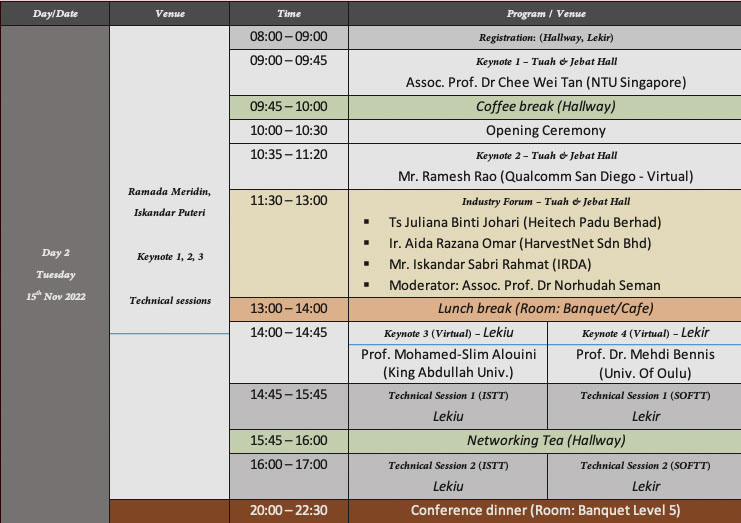Image resolution: width=741 pixels, height=523 pixels.
Task: Select the Coffee break (Hallway) row
Action: (x=545, y=107)
